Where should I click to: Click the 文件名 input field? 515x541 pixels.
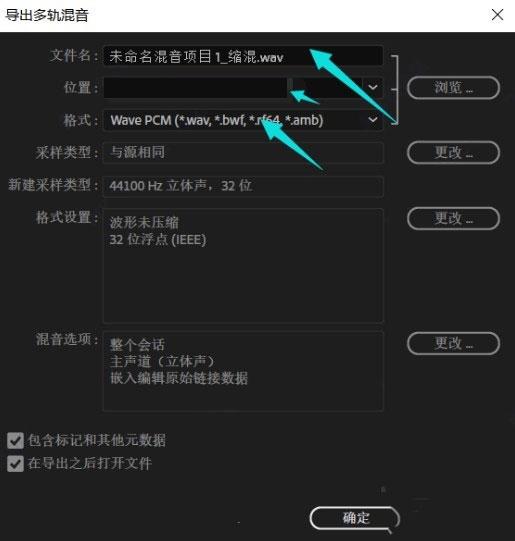(243, 56)
